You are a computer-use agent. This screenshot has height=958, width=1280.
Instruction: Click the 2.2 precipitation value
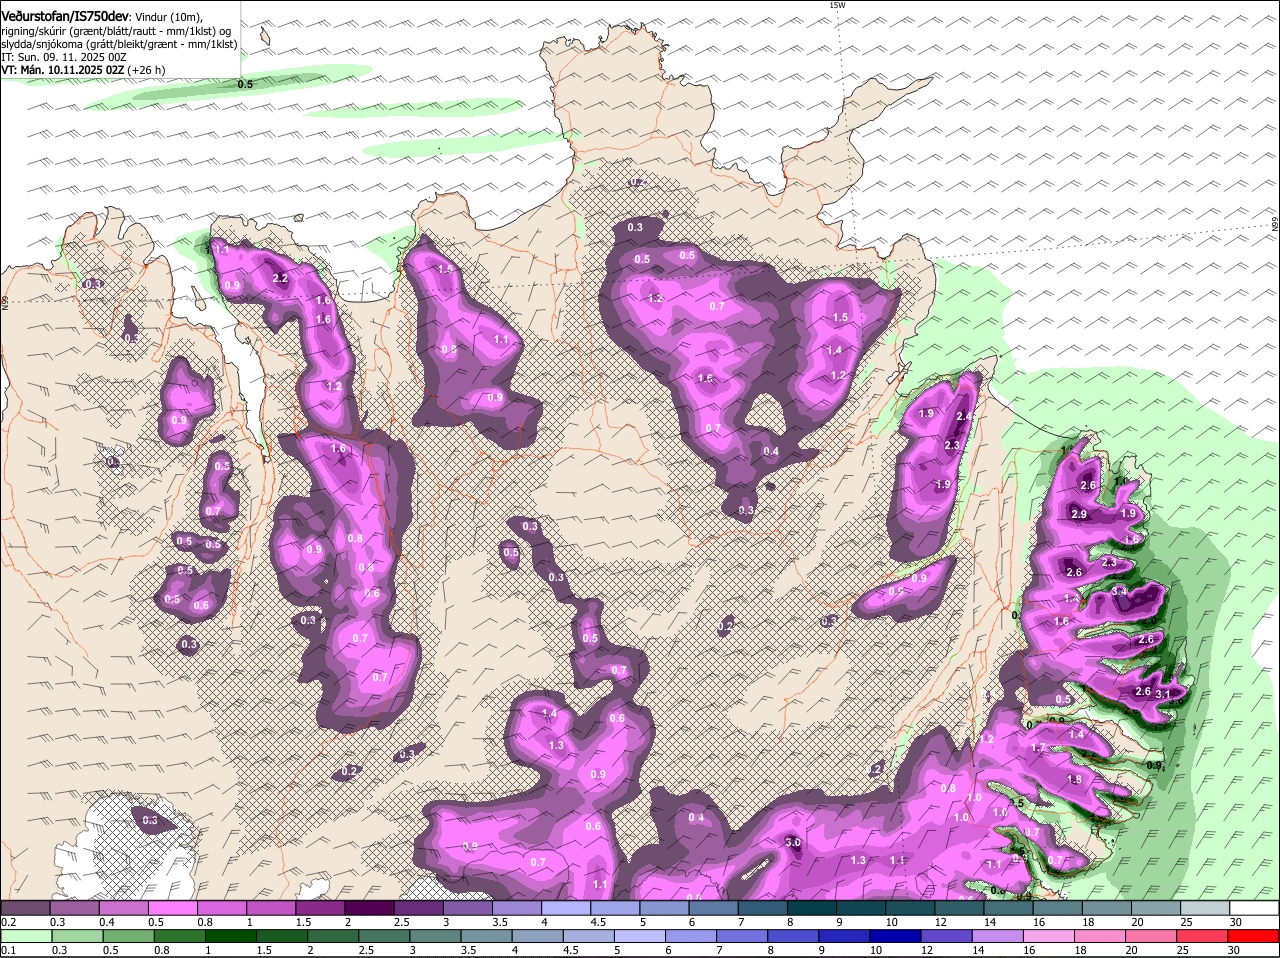(x=280, y=278)
